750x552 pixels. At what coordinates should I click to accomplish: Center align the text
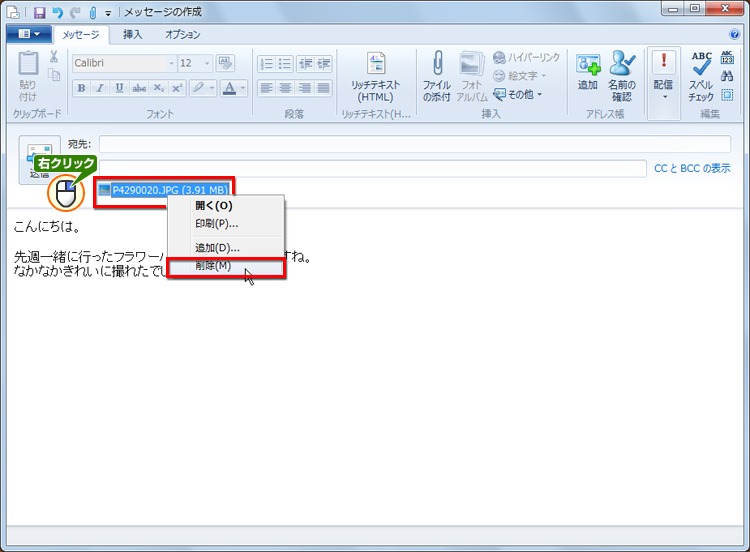(286, 88)
